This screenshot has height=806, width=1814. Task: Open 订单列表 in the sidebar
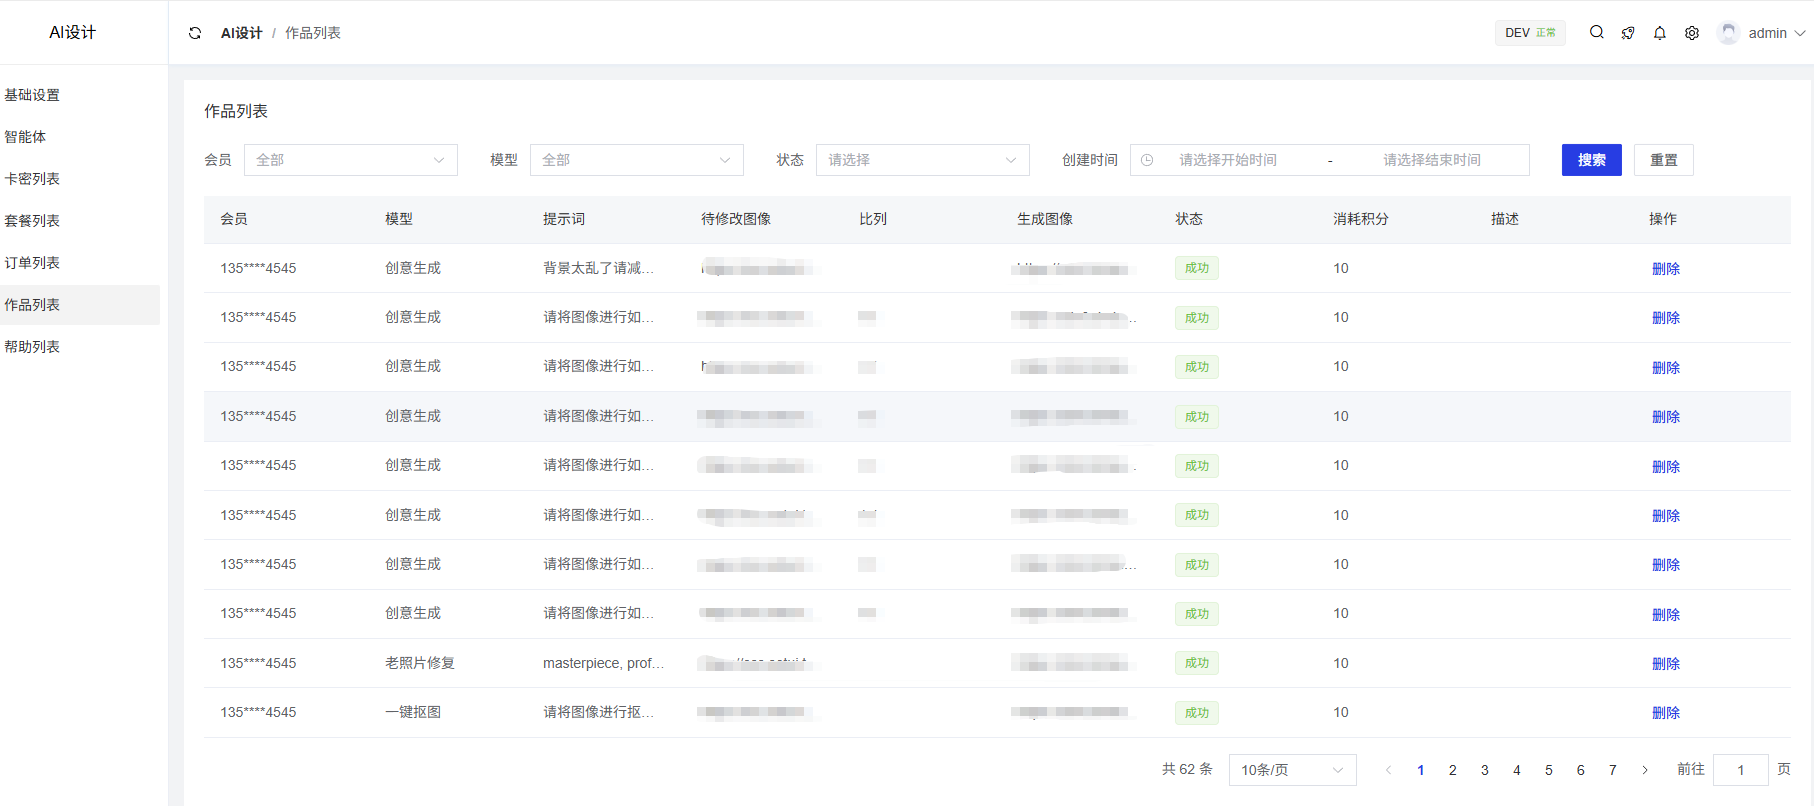32,263
